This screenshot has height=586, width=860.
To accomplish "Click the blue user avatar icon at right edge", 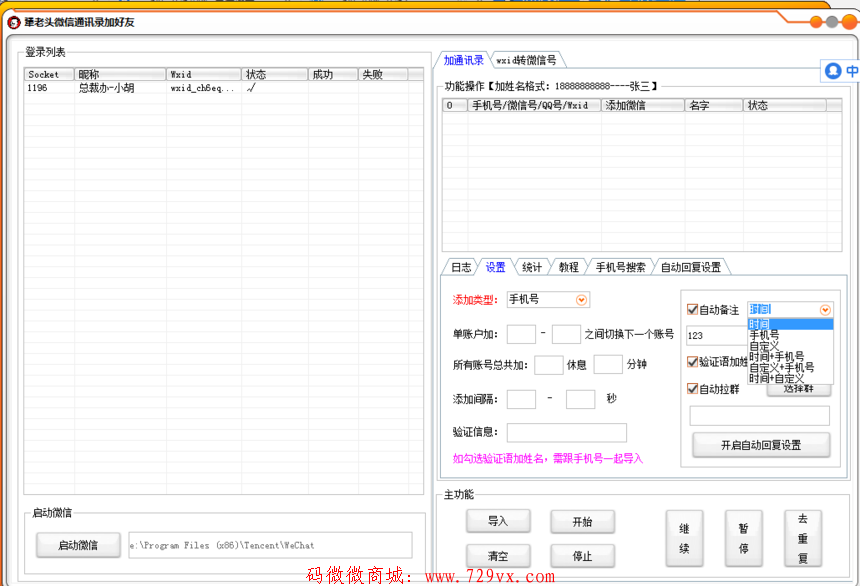I will [x=833, y=70].
